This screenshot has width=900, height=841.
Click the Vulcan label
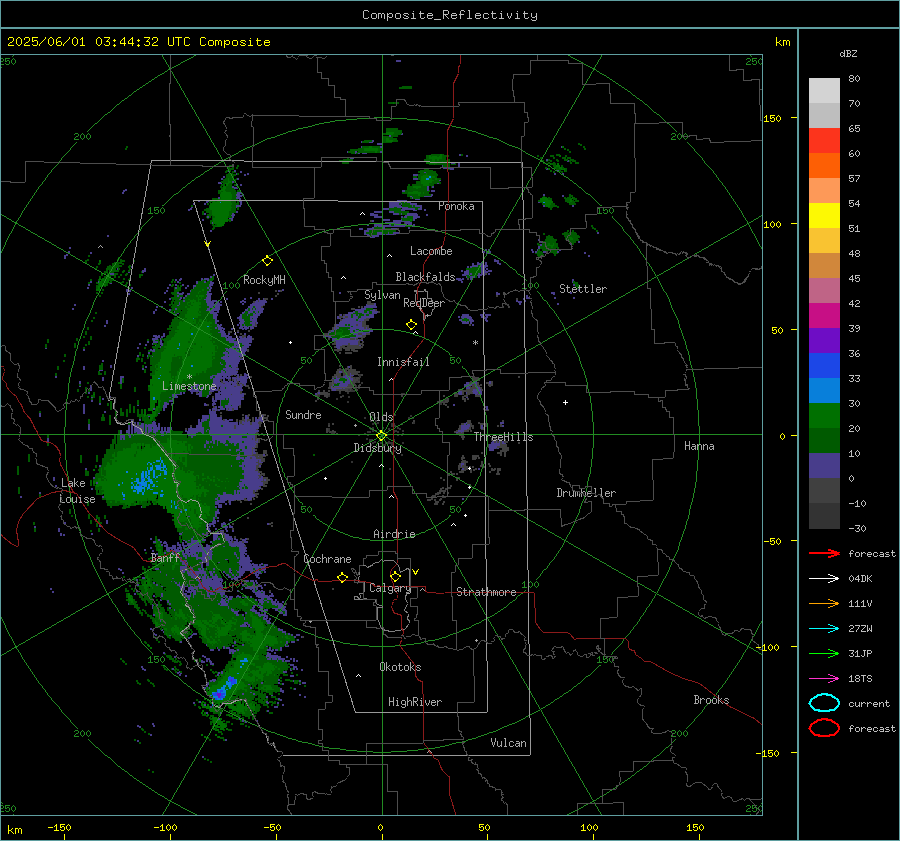508,743
